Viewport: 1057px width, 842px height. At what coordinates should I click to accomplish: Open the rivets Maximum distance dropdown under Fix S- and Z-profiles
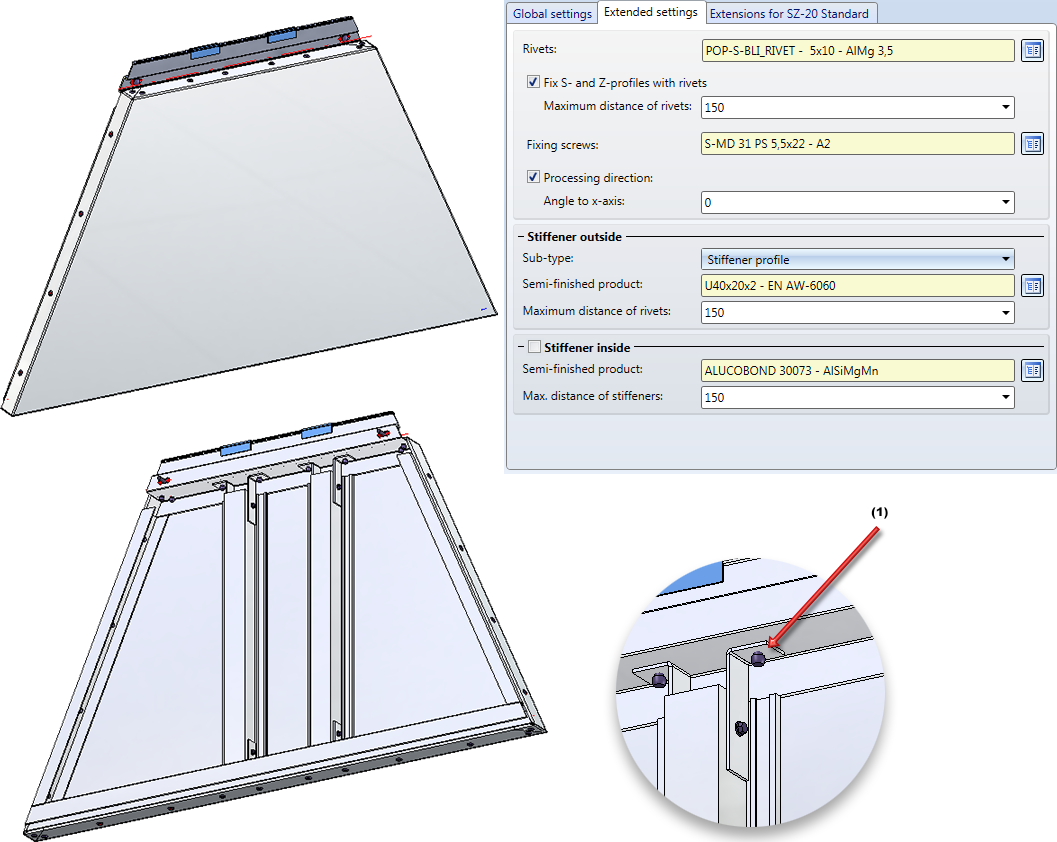tap(1005, 107)
